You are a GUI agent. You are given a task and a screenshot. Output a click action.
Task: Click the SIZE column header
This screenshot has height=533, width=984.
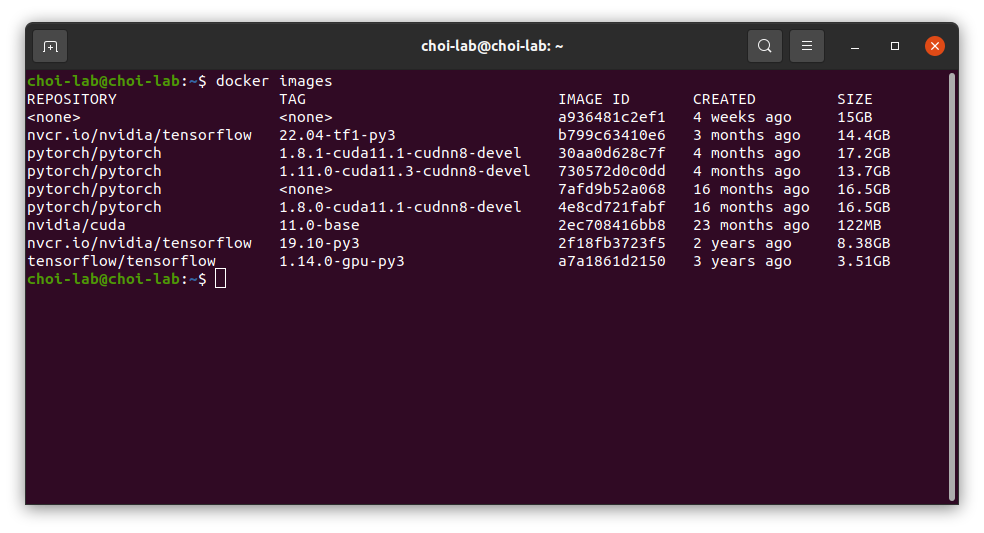855,99
